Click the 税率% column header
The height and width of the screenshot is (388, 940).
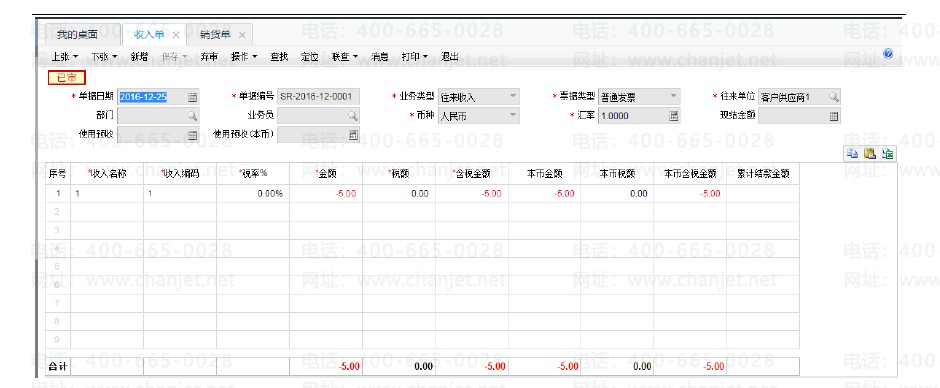tap(253, 173)
